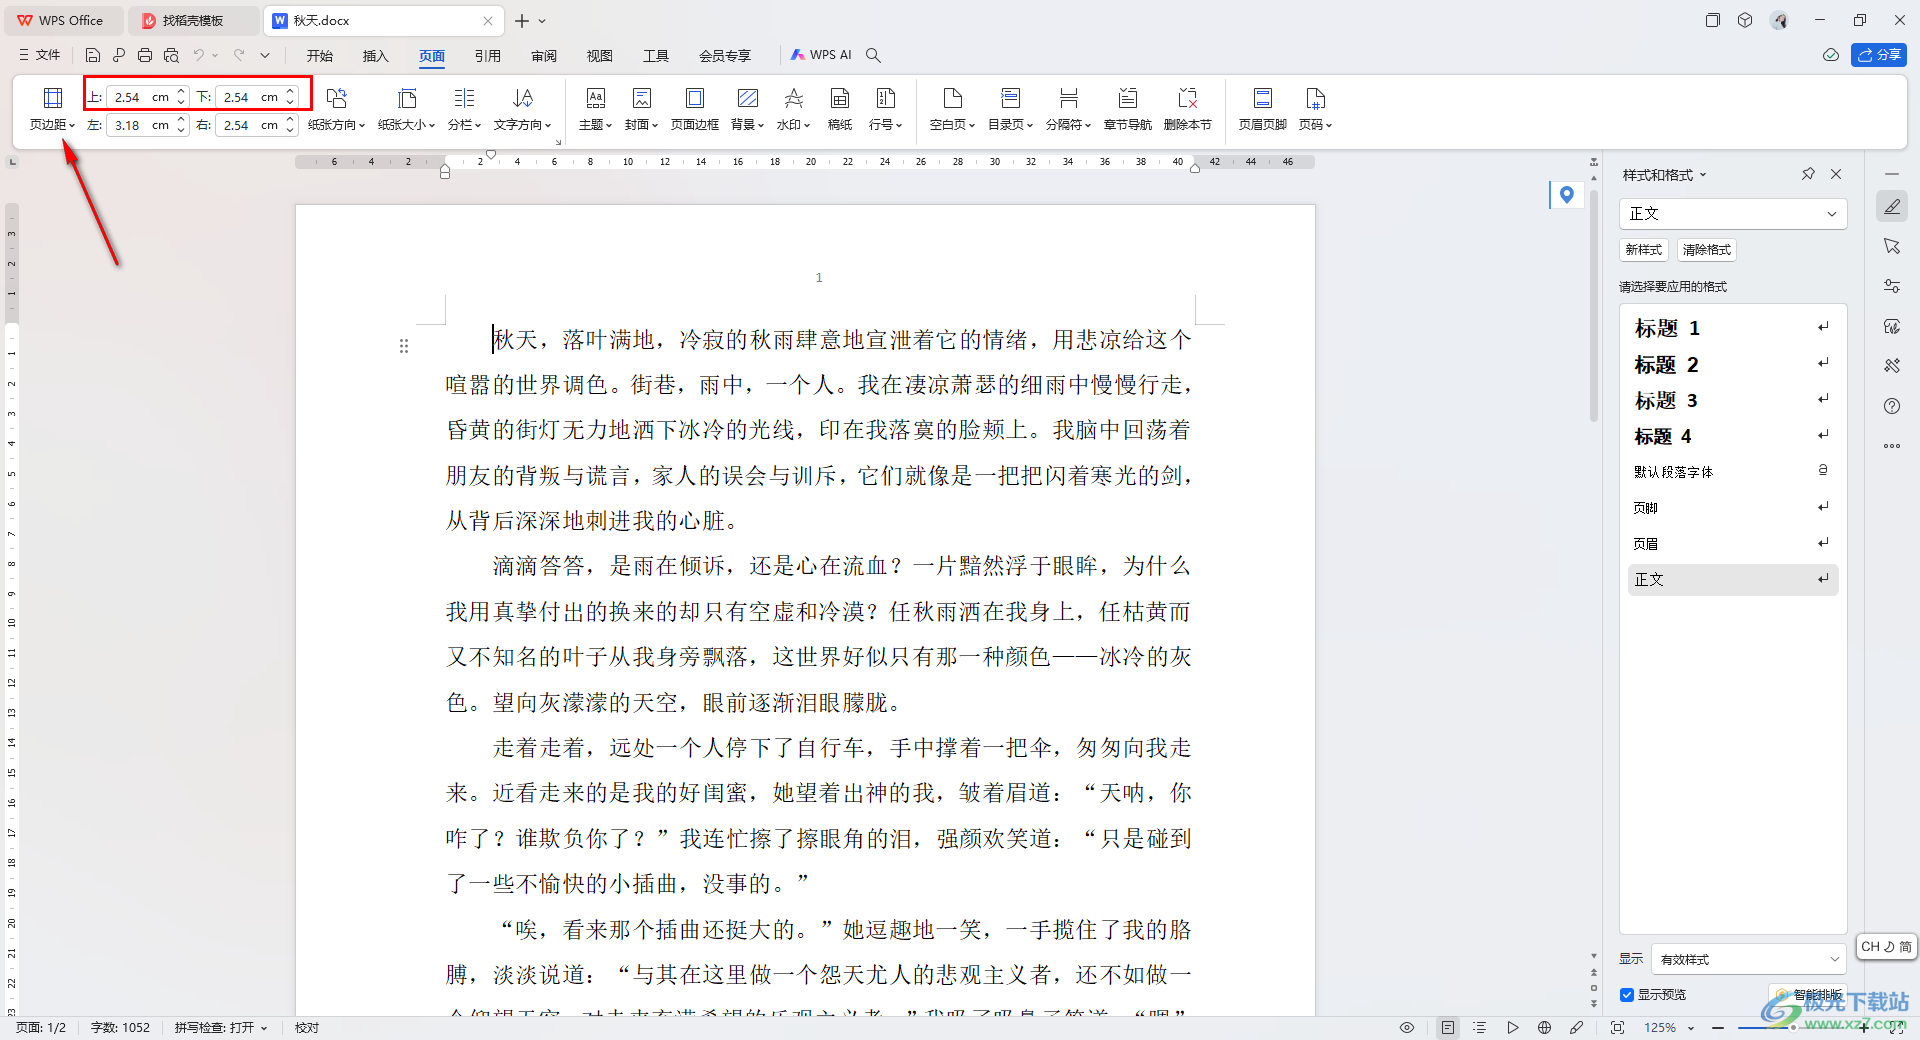The width and height of the screenshot is (1920, 1040).
Task: Switch to outline view in status bar
Action: 1480,1028
